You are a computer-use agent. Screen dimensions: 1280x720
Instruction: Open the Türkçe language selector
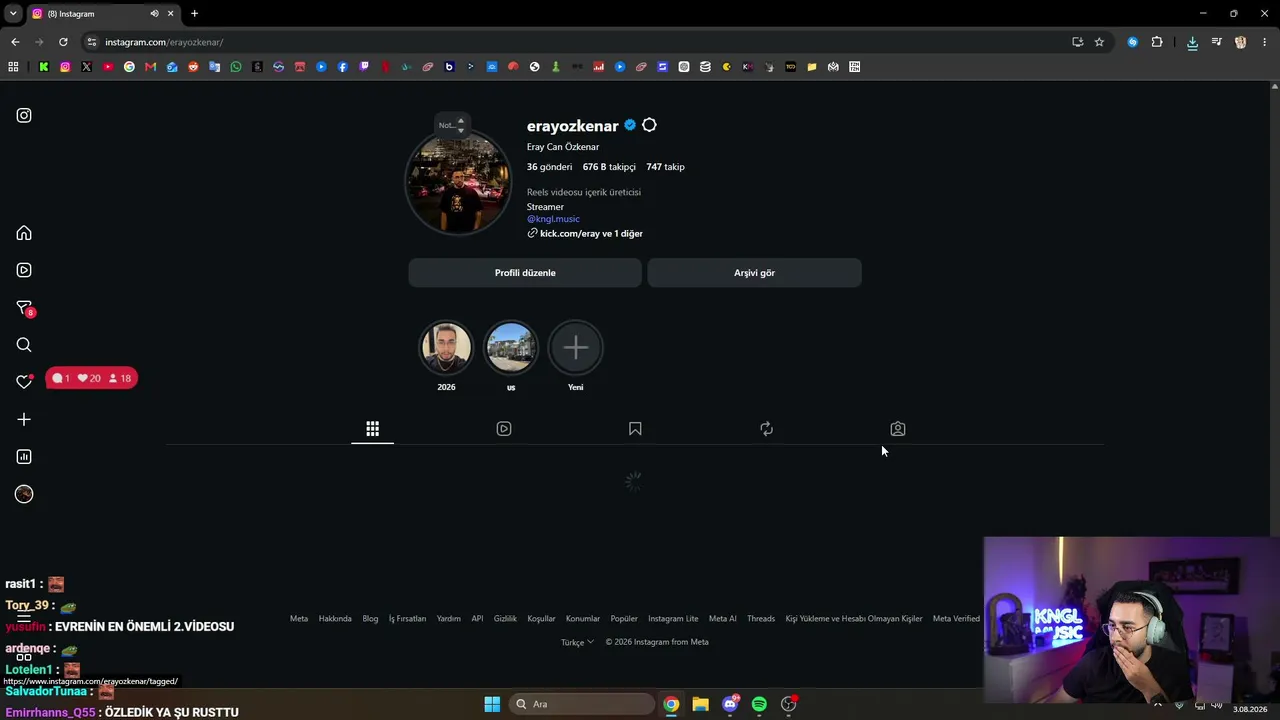coord(577,642)
